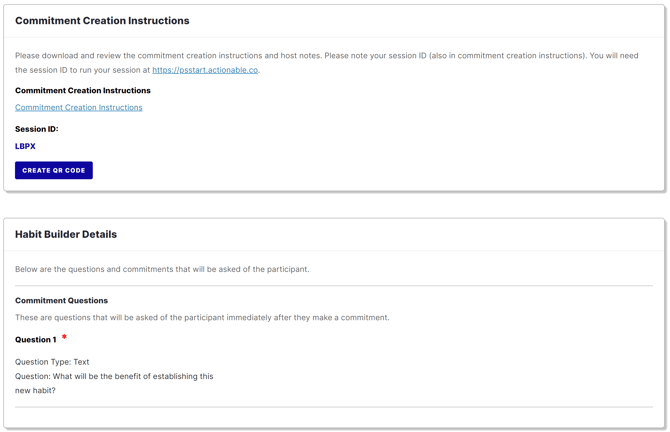The width and height of the screenshot is (670, 432).
Task: Click the 'new habit?' text line
Action: [35, 390]
